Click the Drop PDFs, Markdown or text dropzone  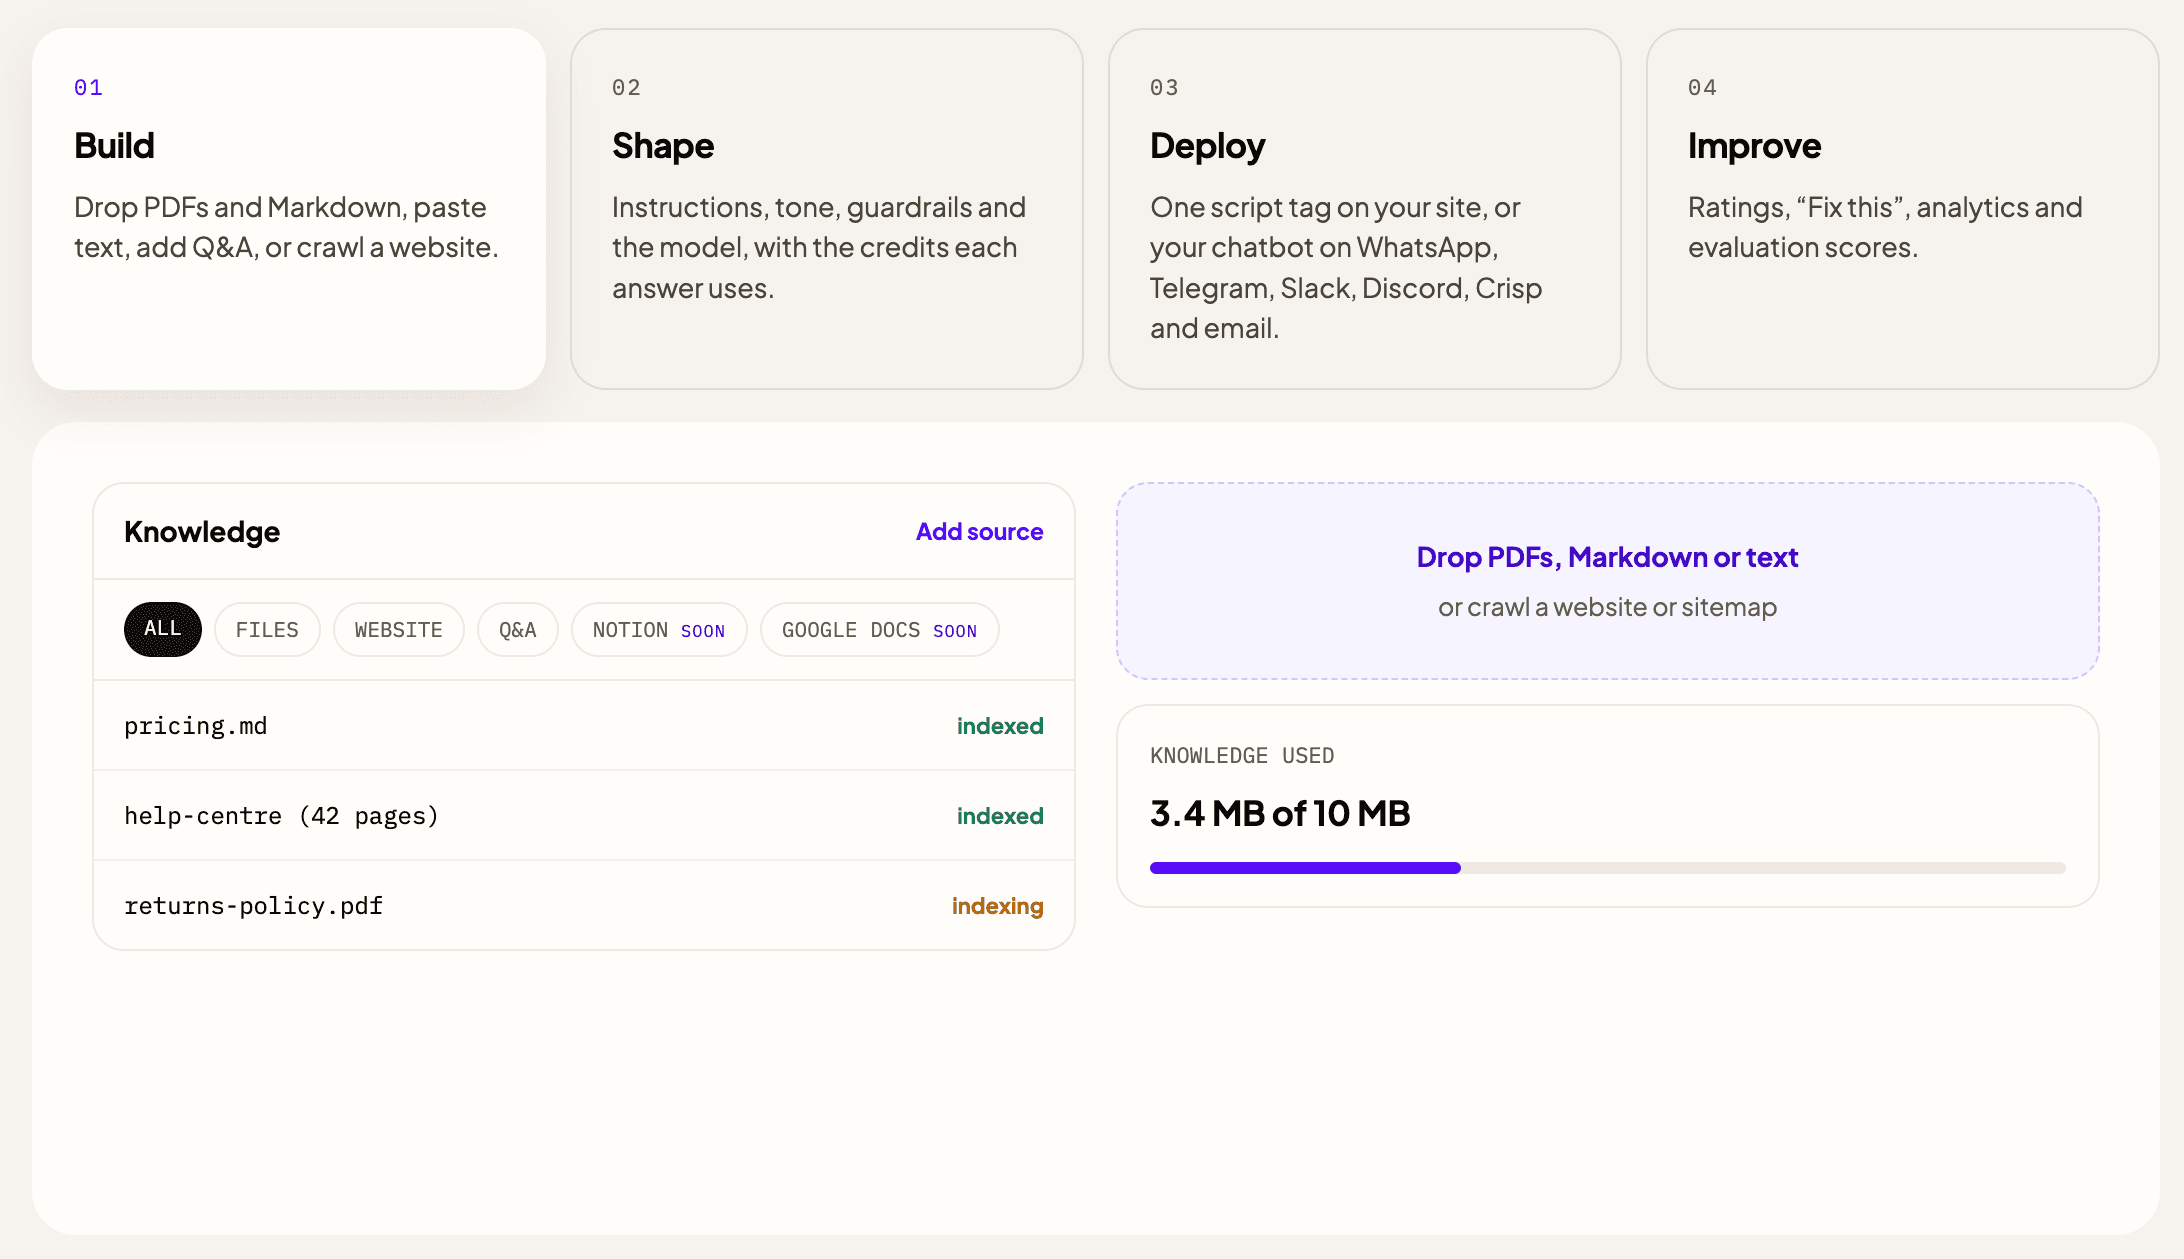(x=1607, y=581)
